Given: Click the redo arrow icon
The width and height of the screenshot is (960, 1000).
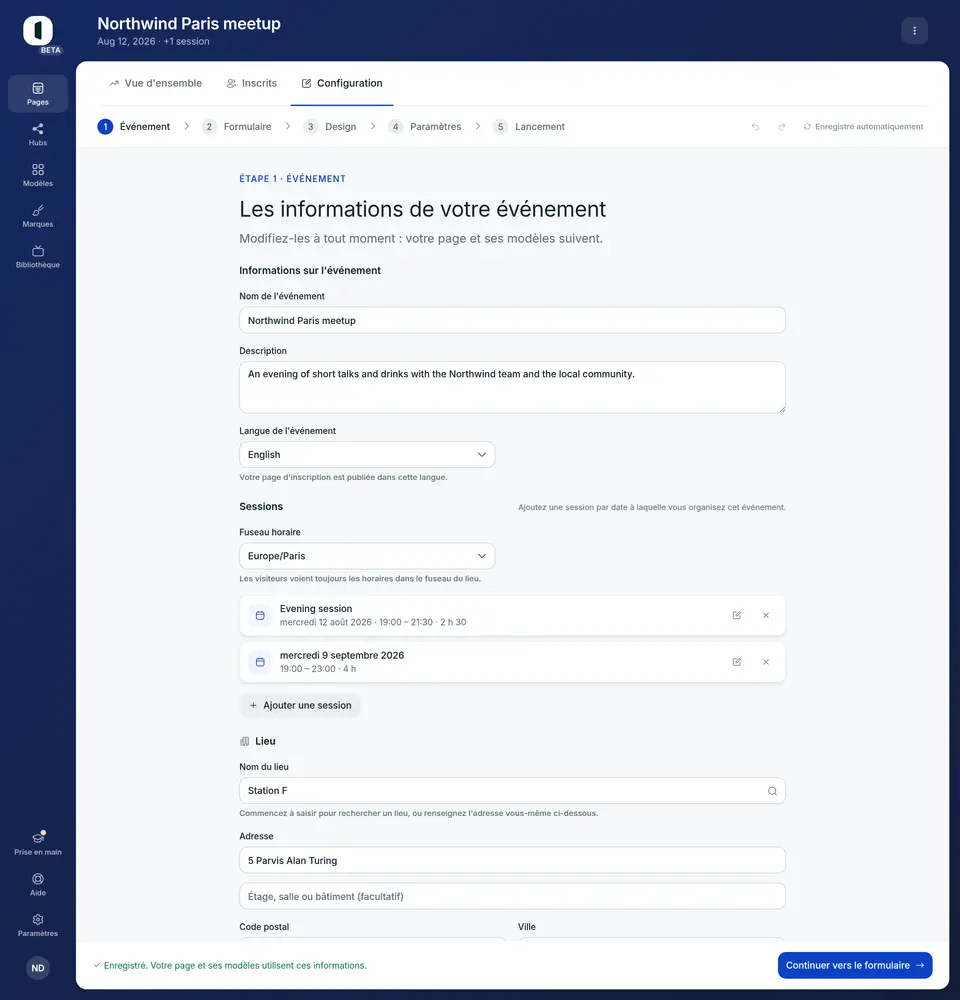Looking at the screenshot, I should pos(781,127).
